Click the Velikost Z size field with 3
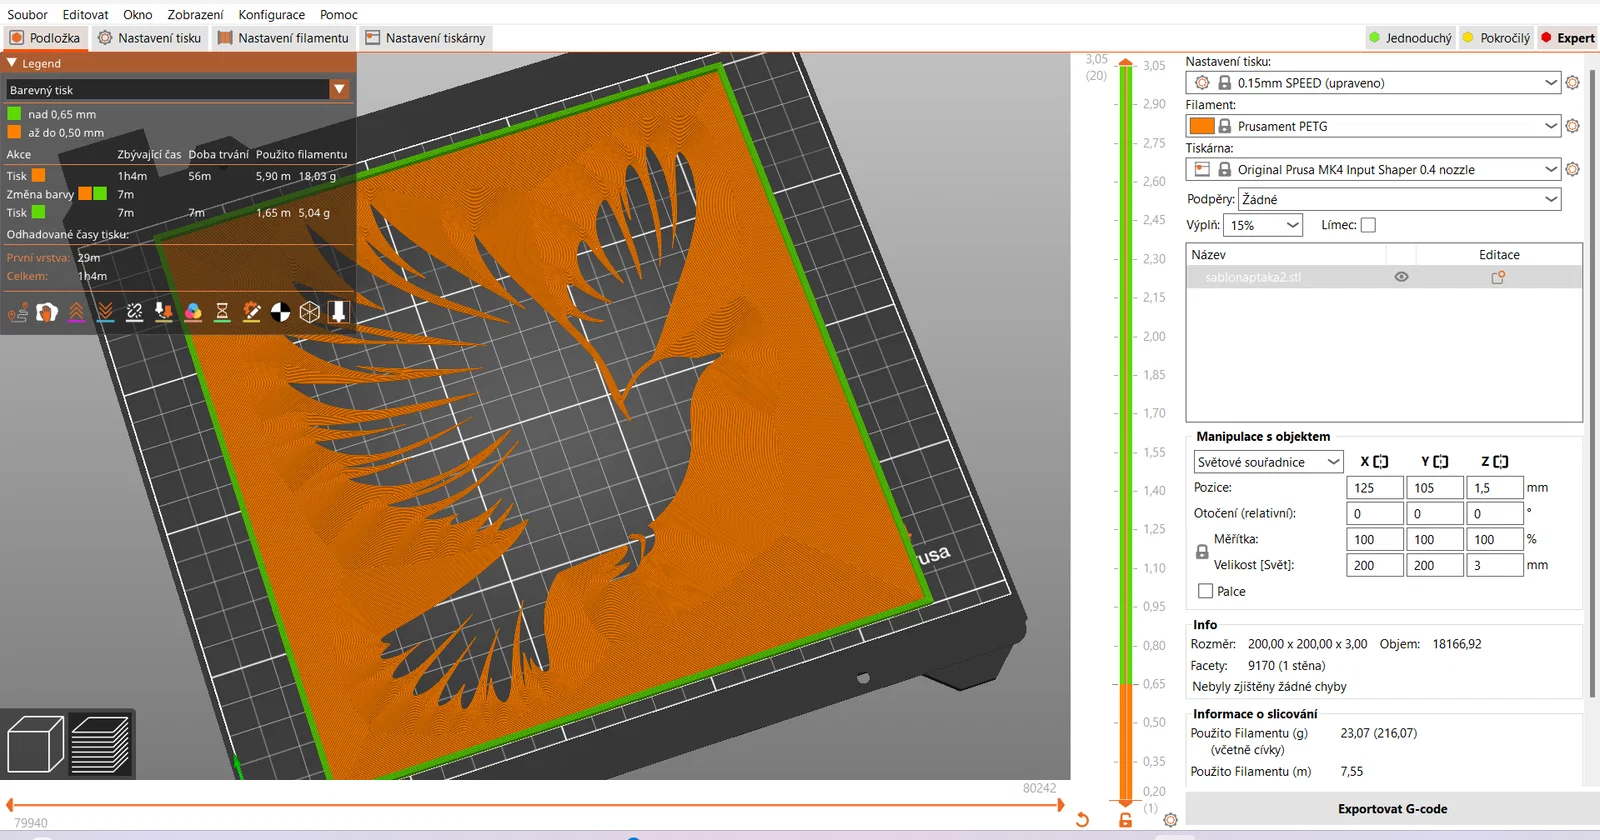The image size is (1600, 840). click(1495, 565)
